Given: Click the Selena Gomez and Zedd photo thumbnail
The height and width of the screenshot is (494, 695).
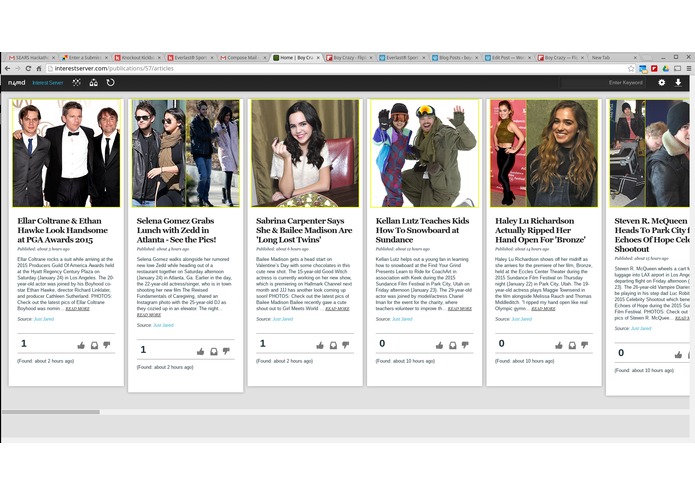Looking at the screenshot, I should tap(186, 153).
